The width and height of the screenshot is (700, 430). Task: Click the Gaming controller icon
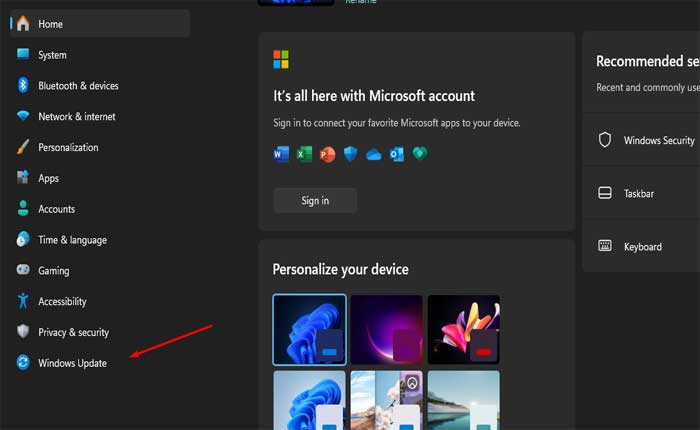tap(23, 270)
